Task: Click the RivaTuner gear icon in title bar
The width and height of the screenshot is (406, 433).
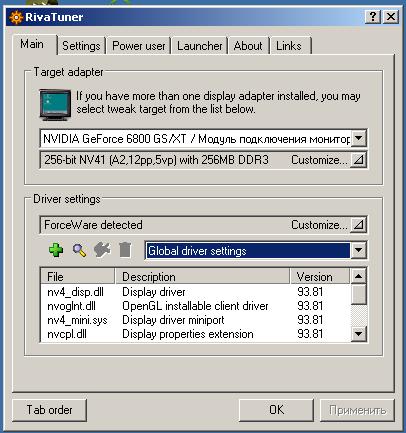Action: pyautogui.click(x=16, y=17)
